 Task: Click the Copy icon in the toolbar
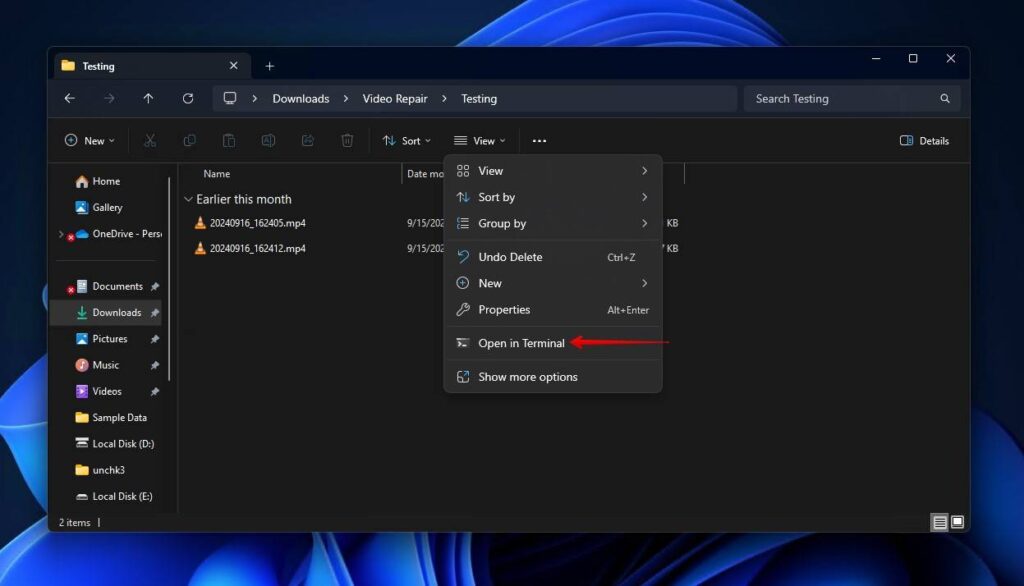coord(189,140)
